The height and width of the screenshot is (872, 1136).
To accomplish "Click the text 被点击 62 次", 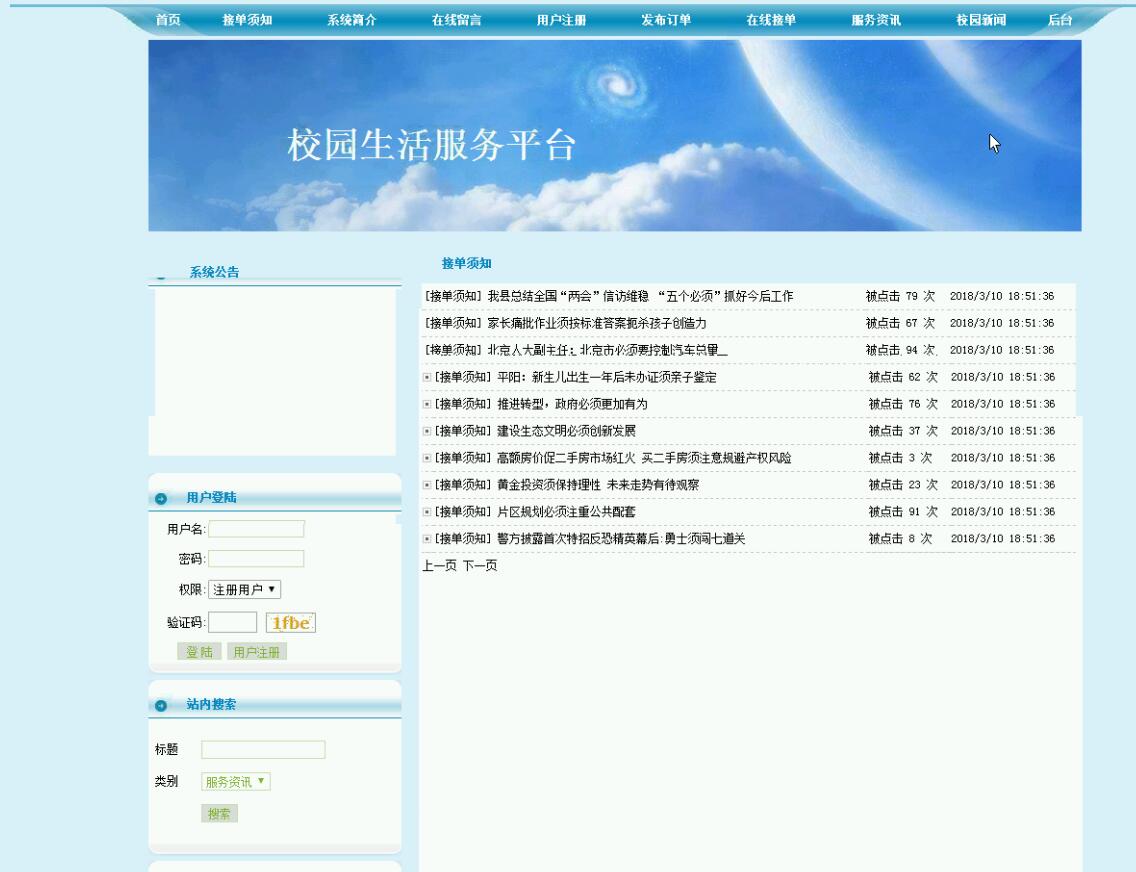I will (x=903, y=377).
